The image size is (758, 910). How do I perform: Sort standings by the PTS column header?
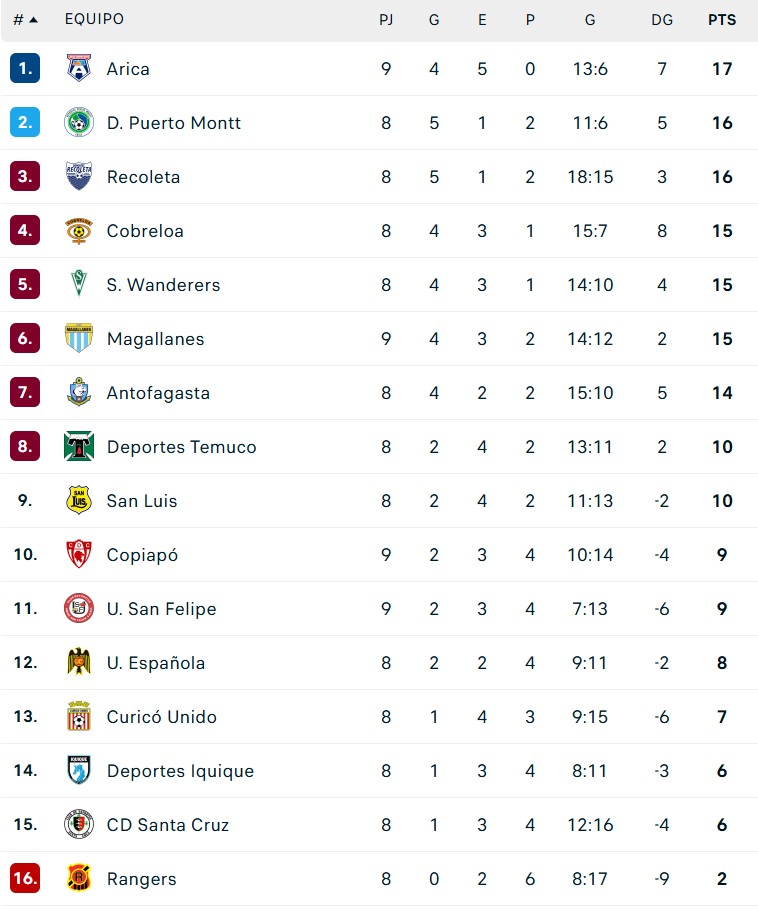click(x=721, y=20)
